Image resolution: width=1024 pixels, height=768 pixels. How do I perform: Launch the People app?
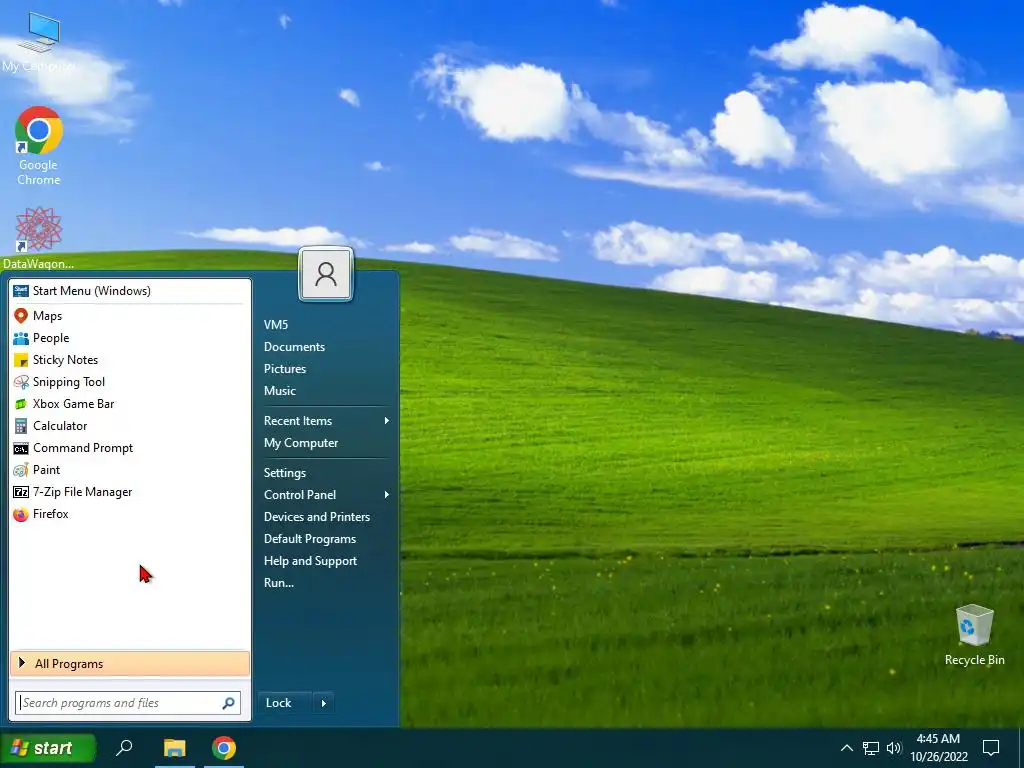(130, 338)
